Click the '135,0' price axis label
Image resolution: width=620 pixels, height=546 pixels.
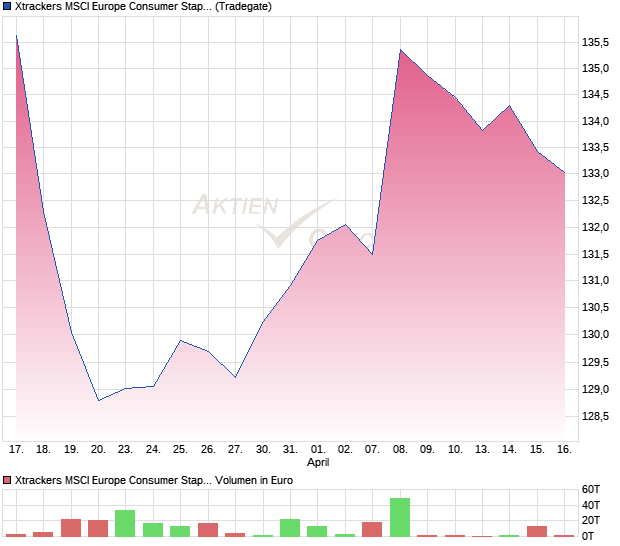click(595, 68)
